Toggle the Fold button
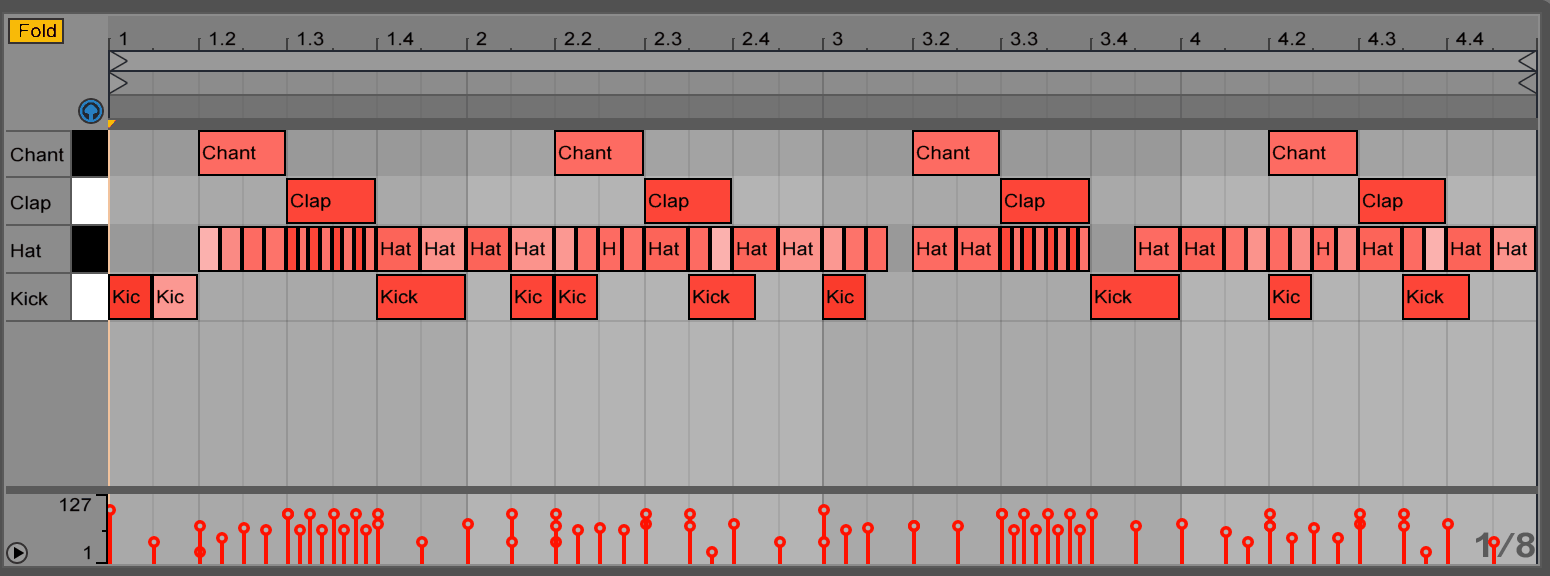The image size is (1550, 576). coord(36,31)
